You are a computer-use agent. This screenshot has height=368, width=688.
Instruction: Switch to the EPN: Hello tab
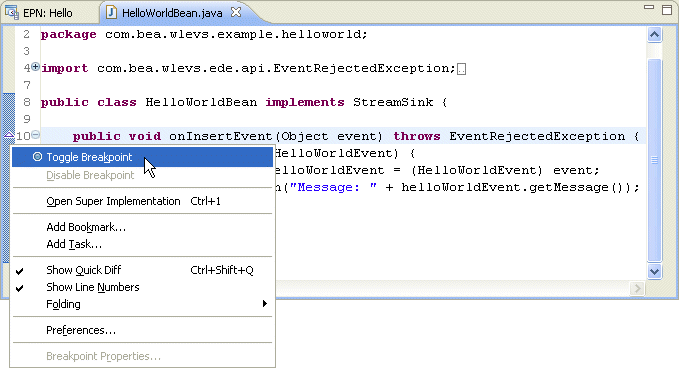(x=47, y=13)
